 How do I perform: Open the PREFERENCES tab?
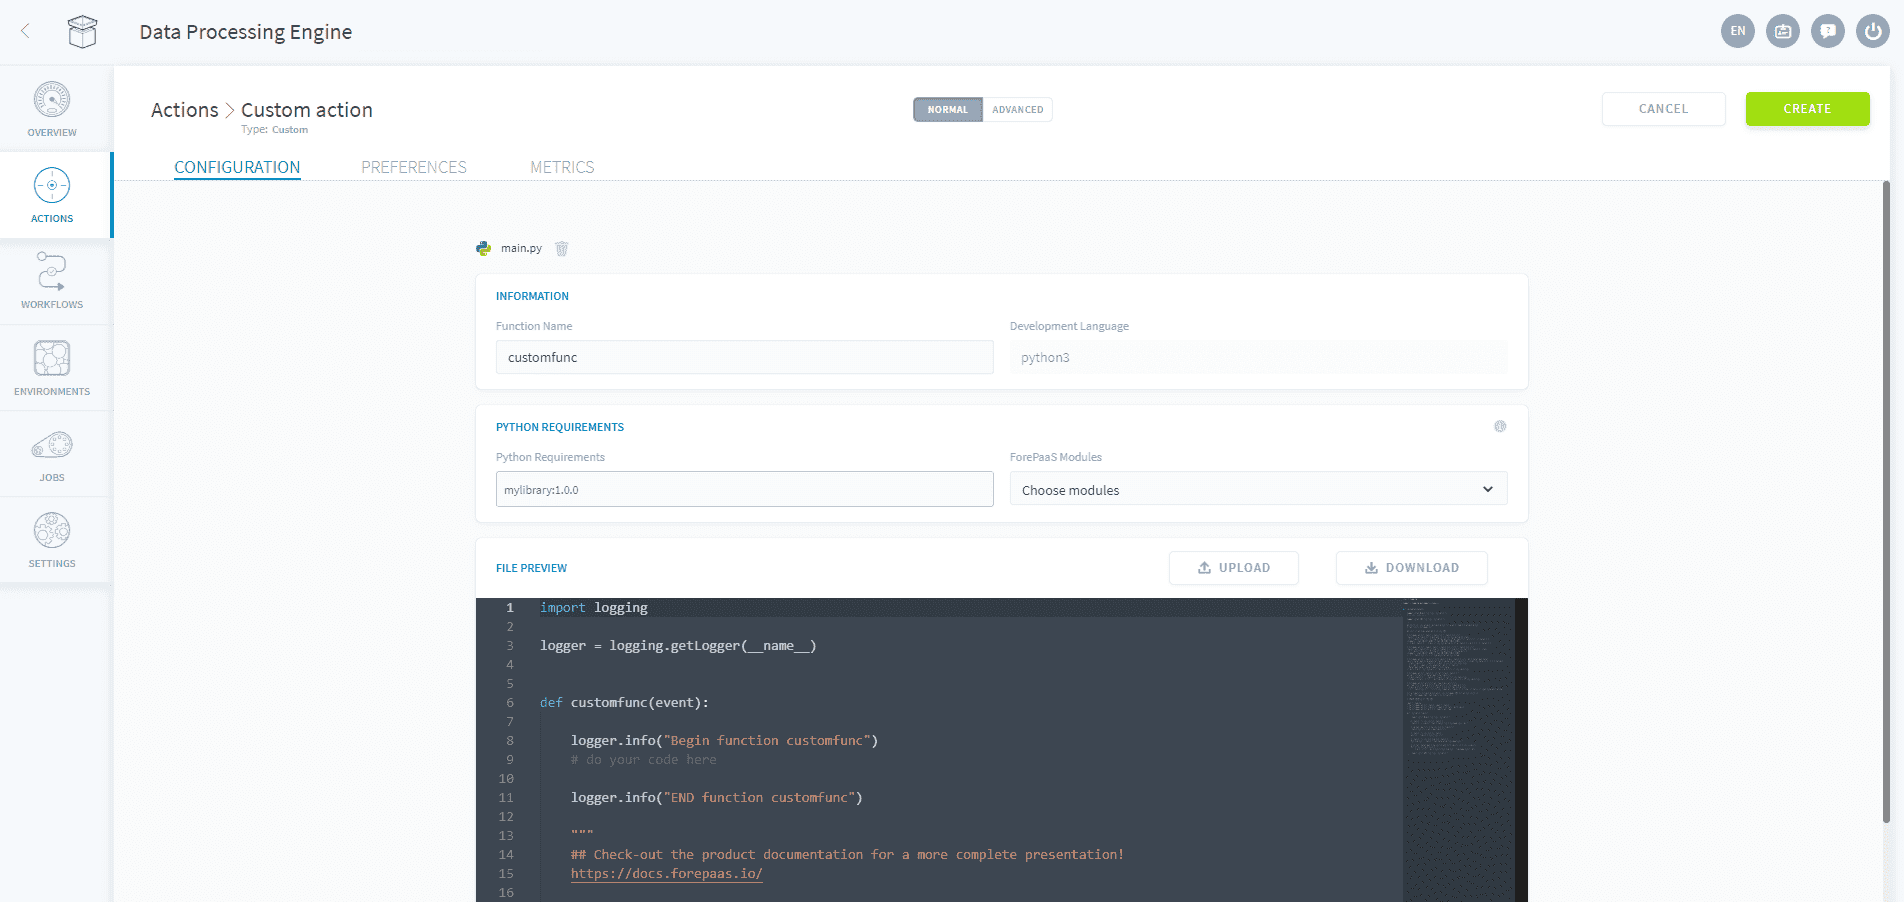coord(414,167)
